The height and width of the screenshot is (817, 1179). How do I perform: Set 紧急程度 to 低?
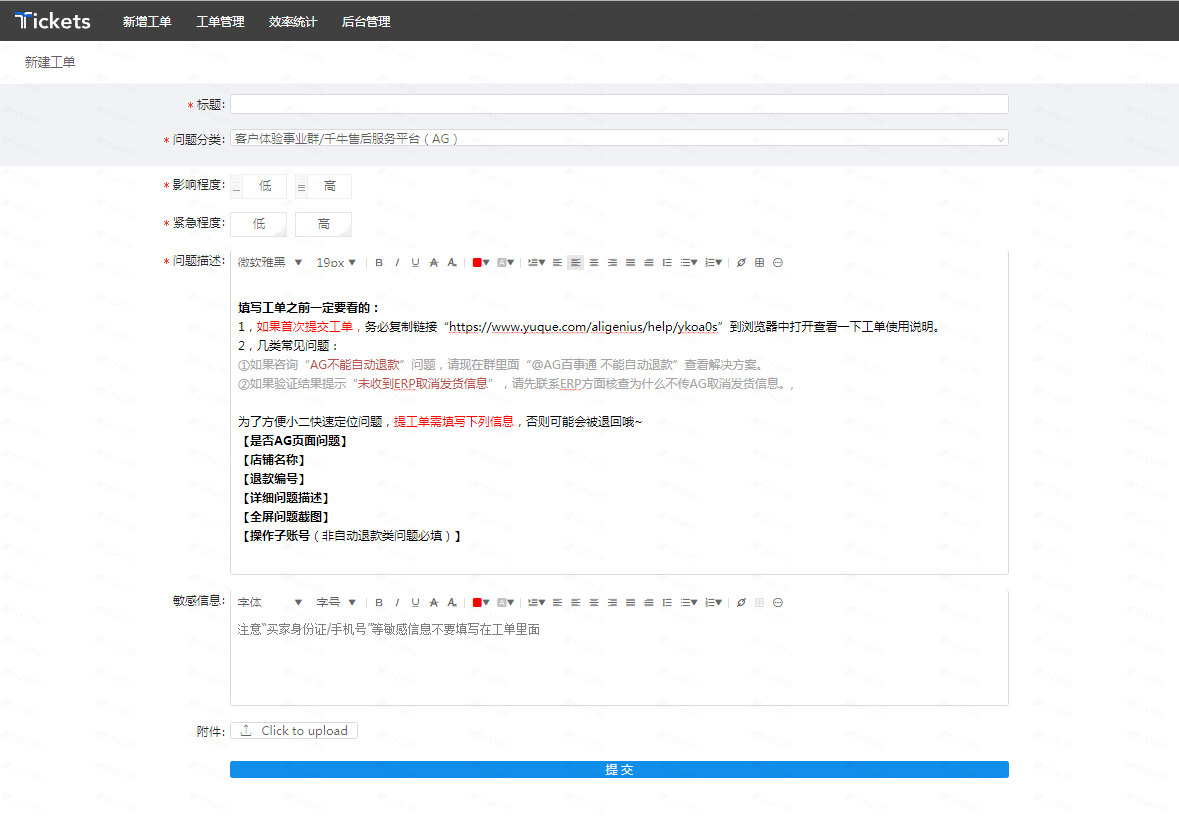[x=259, y=224]
